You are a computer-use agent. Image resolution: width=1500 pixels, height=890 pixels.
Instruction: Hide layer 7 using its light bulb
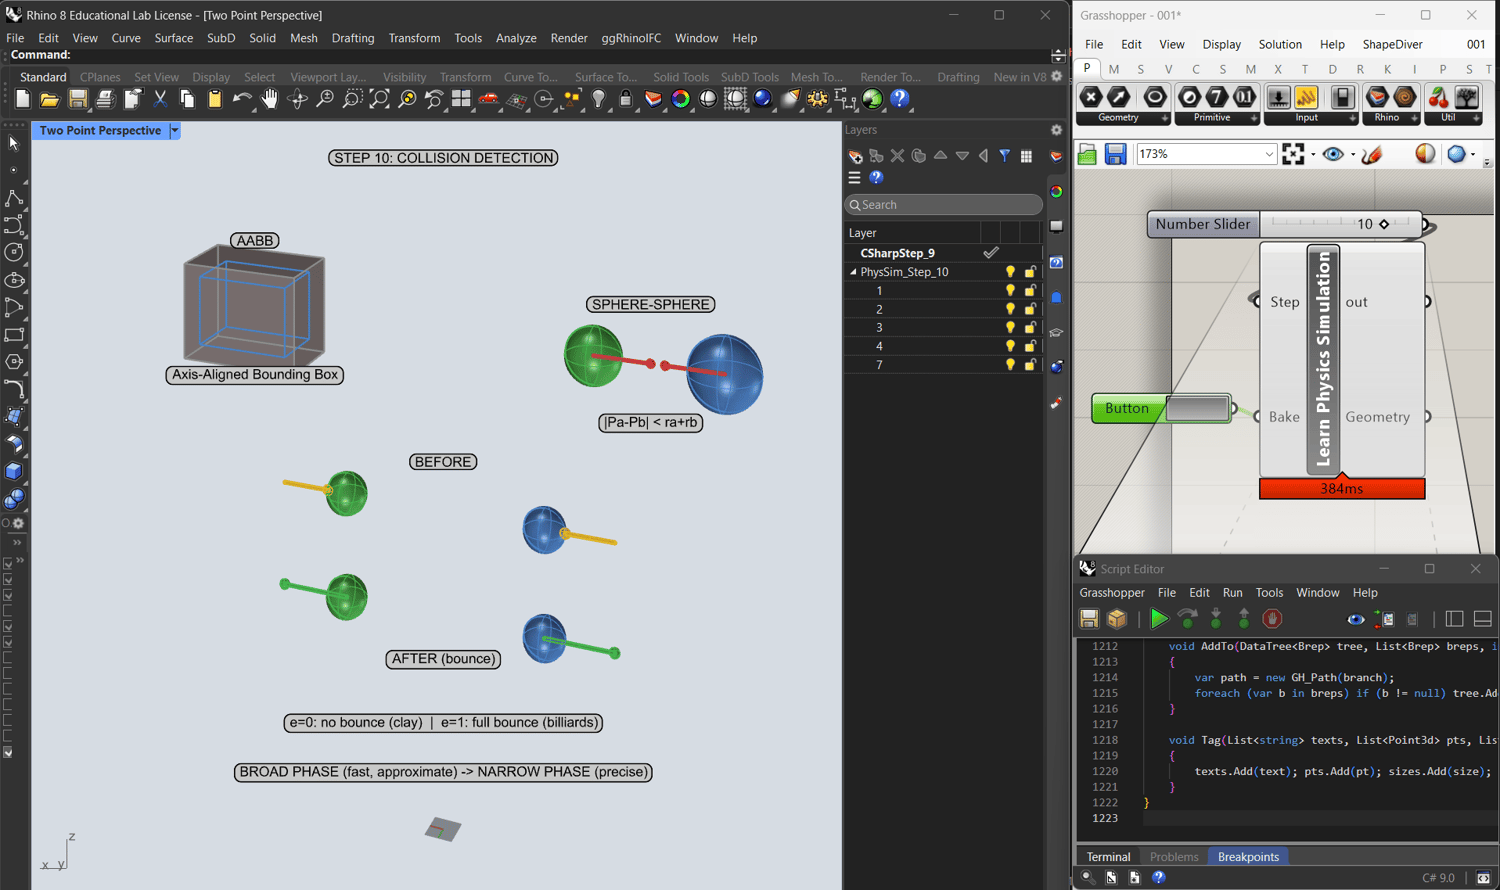[1010, 365]
